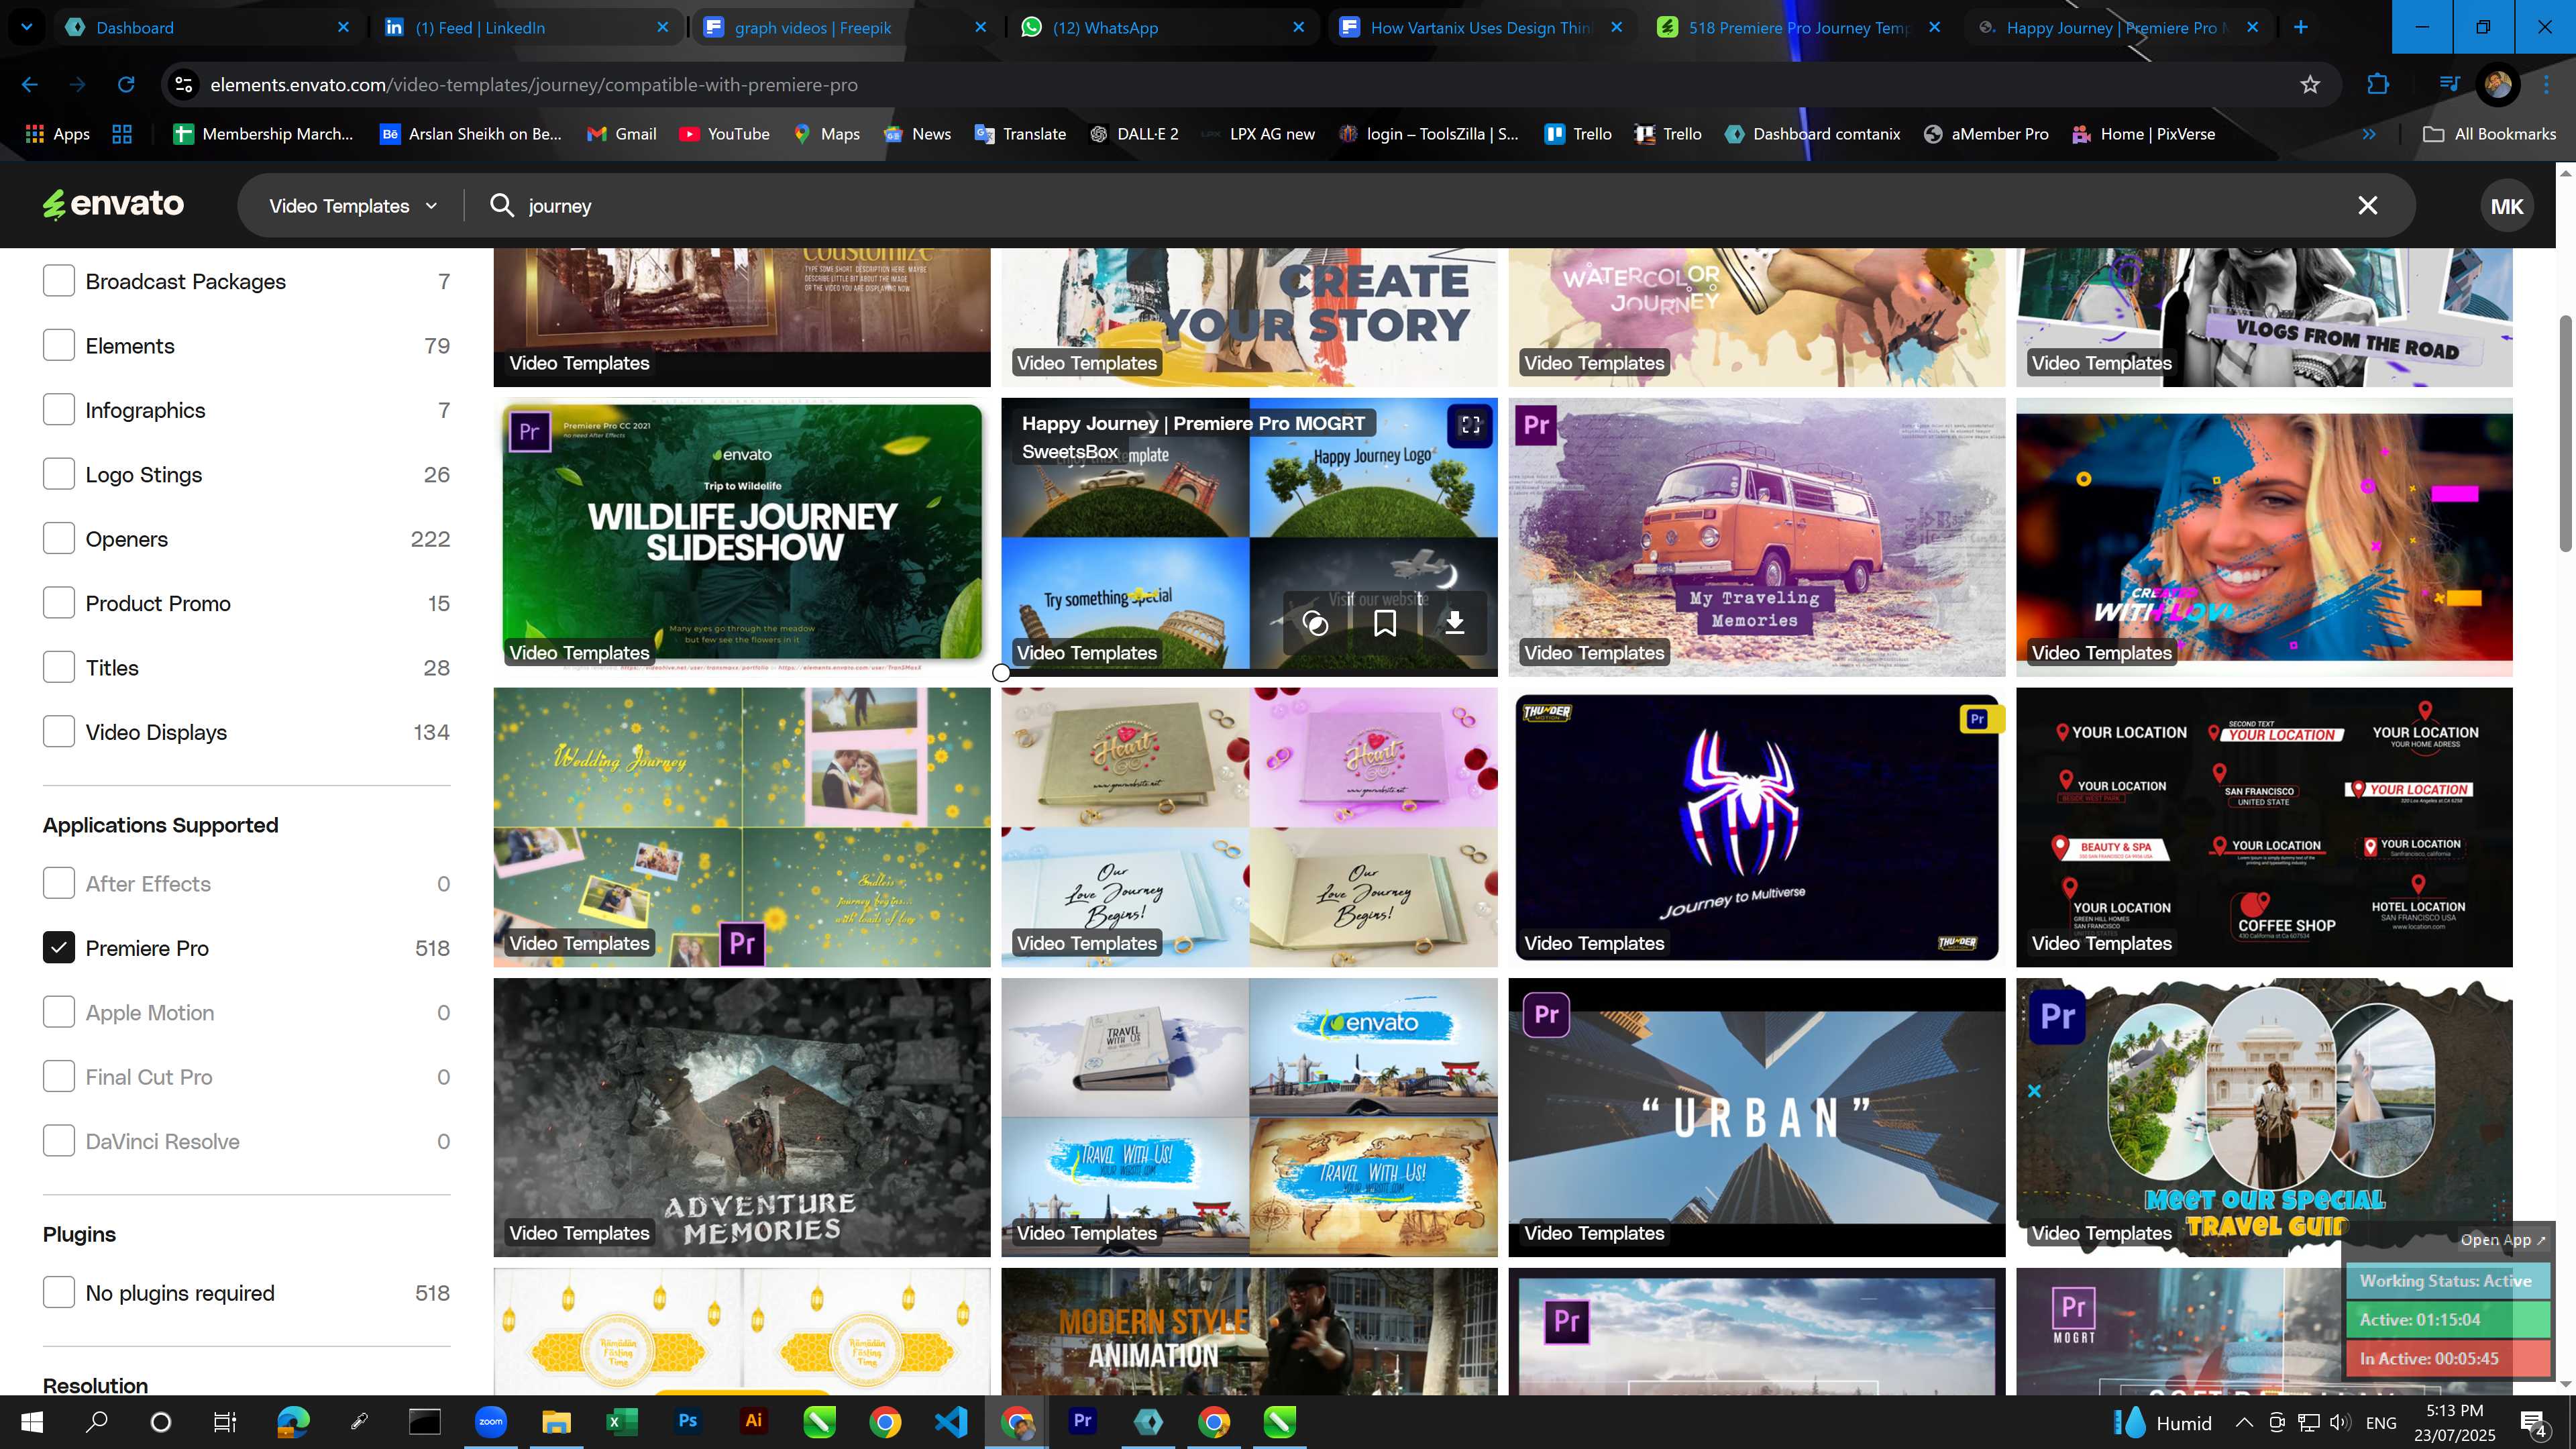Open Wildlife Journey Slideshow thumbnail
Screen dimensions: 2576x1449
coord(742,537)
